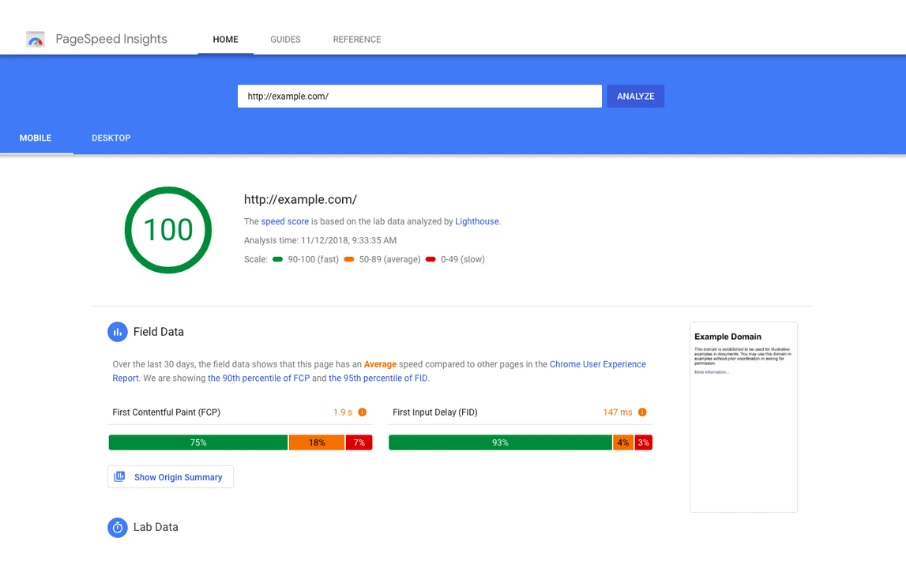Click the ANALYZE button

click(x=636, y=96)
